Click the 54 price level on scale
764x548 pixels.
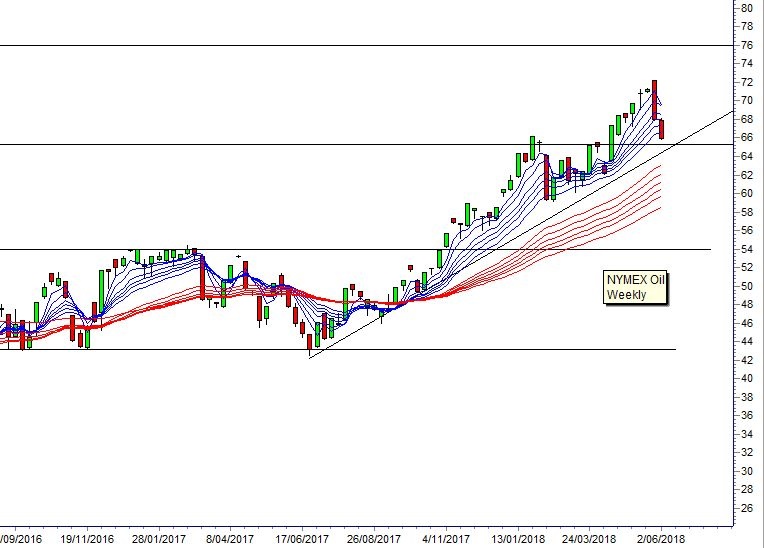pos(746,249)
